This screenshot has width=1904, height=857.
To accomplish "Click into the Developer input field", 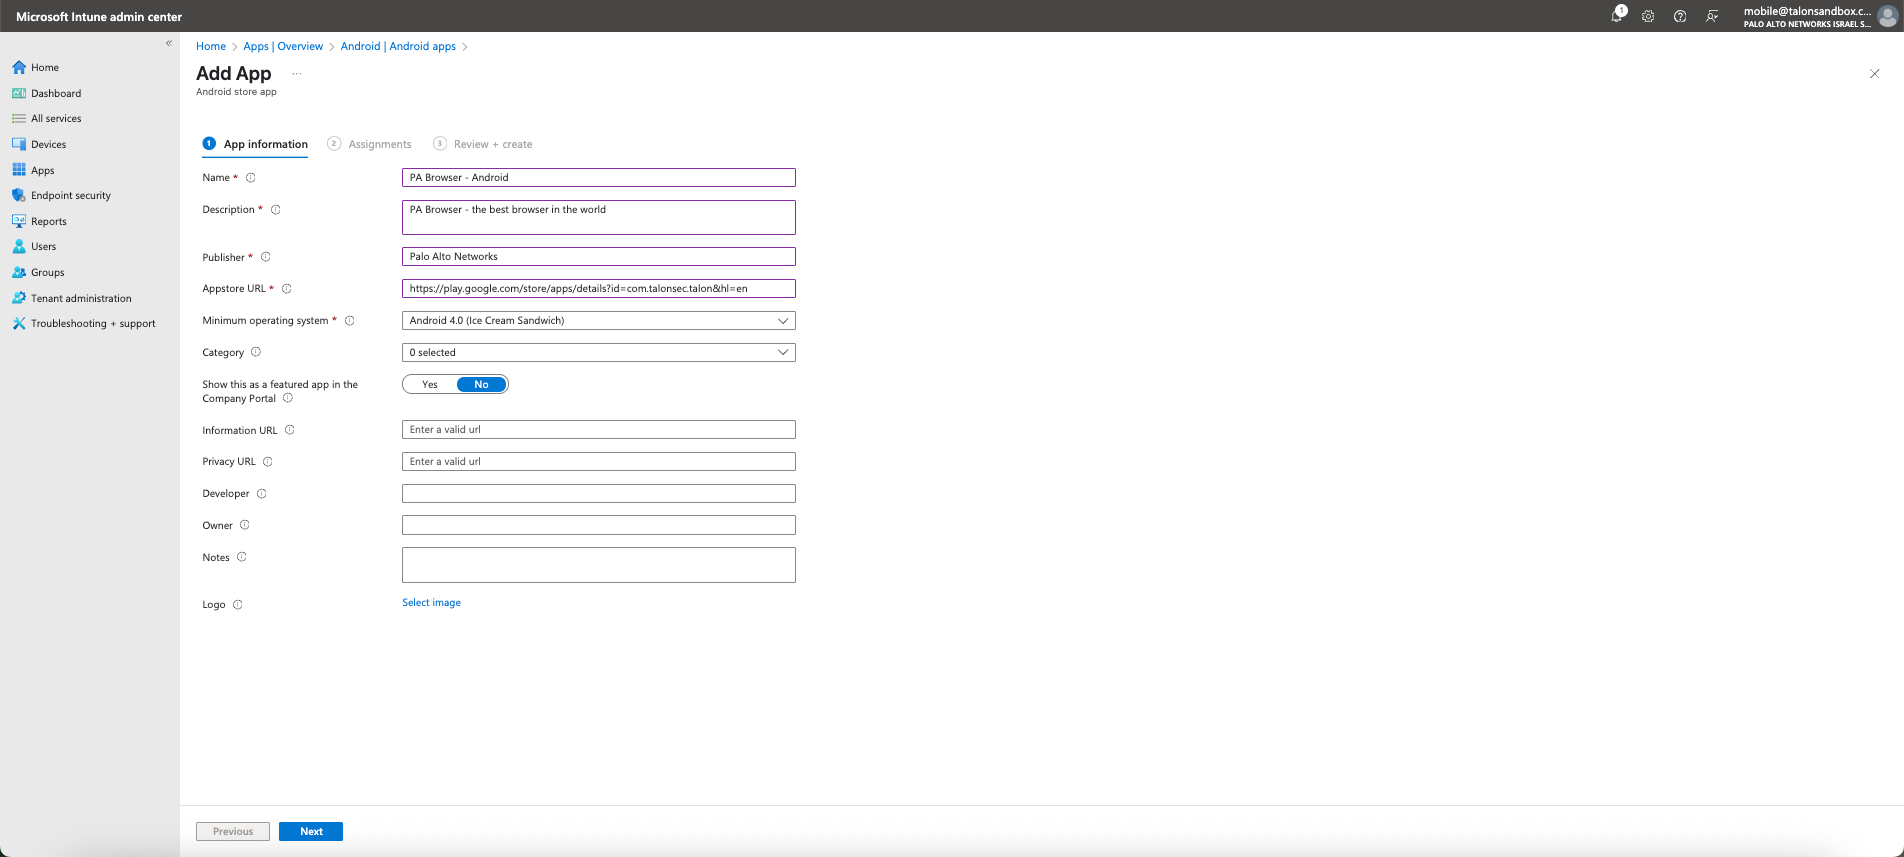I will coord(599,494).
